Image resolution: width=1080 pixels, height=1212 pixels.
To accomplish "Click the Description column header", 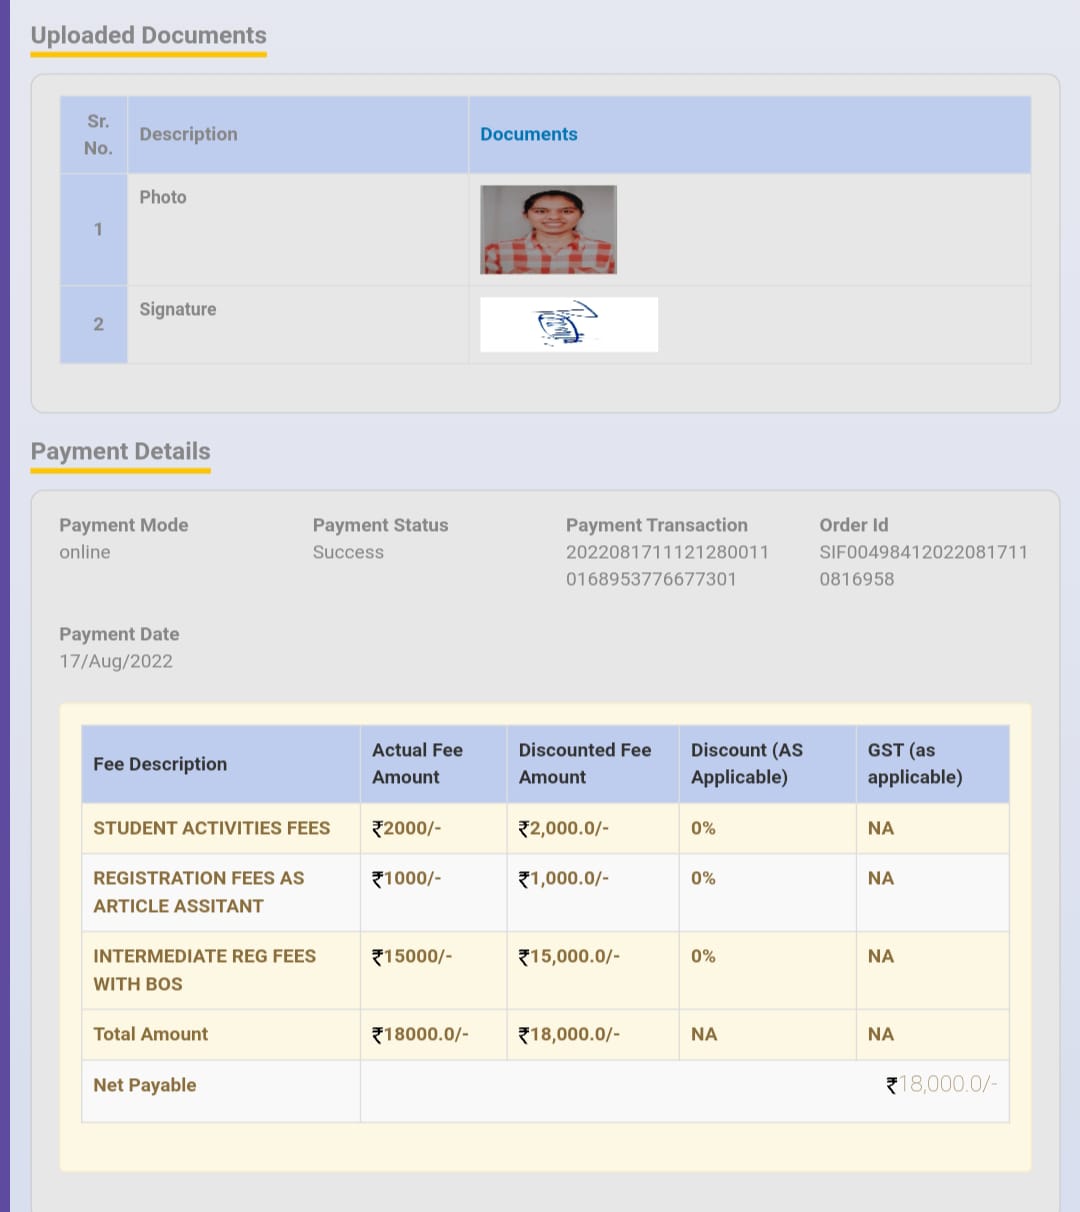I will click(188, 134).
